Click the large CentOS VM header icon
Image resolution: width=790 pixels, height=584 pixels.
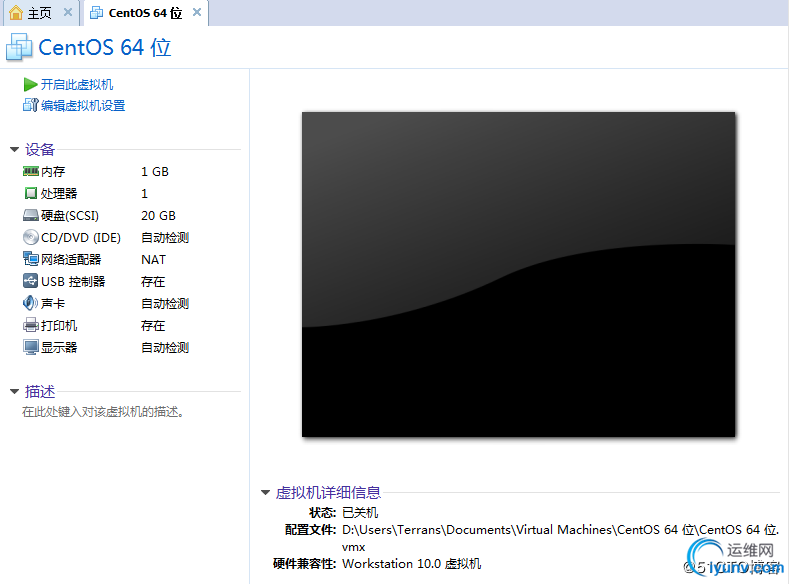19,47
